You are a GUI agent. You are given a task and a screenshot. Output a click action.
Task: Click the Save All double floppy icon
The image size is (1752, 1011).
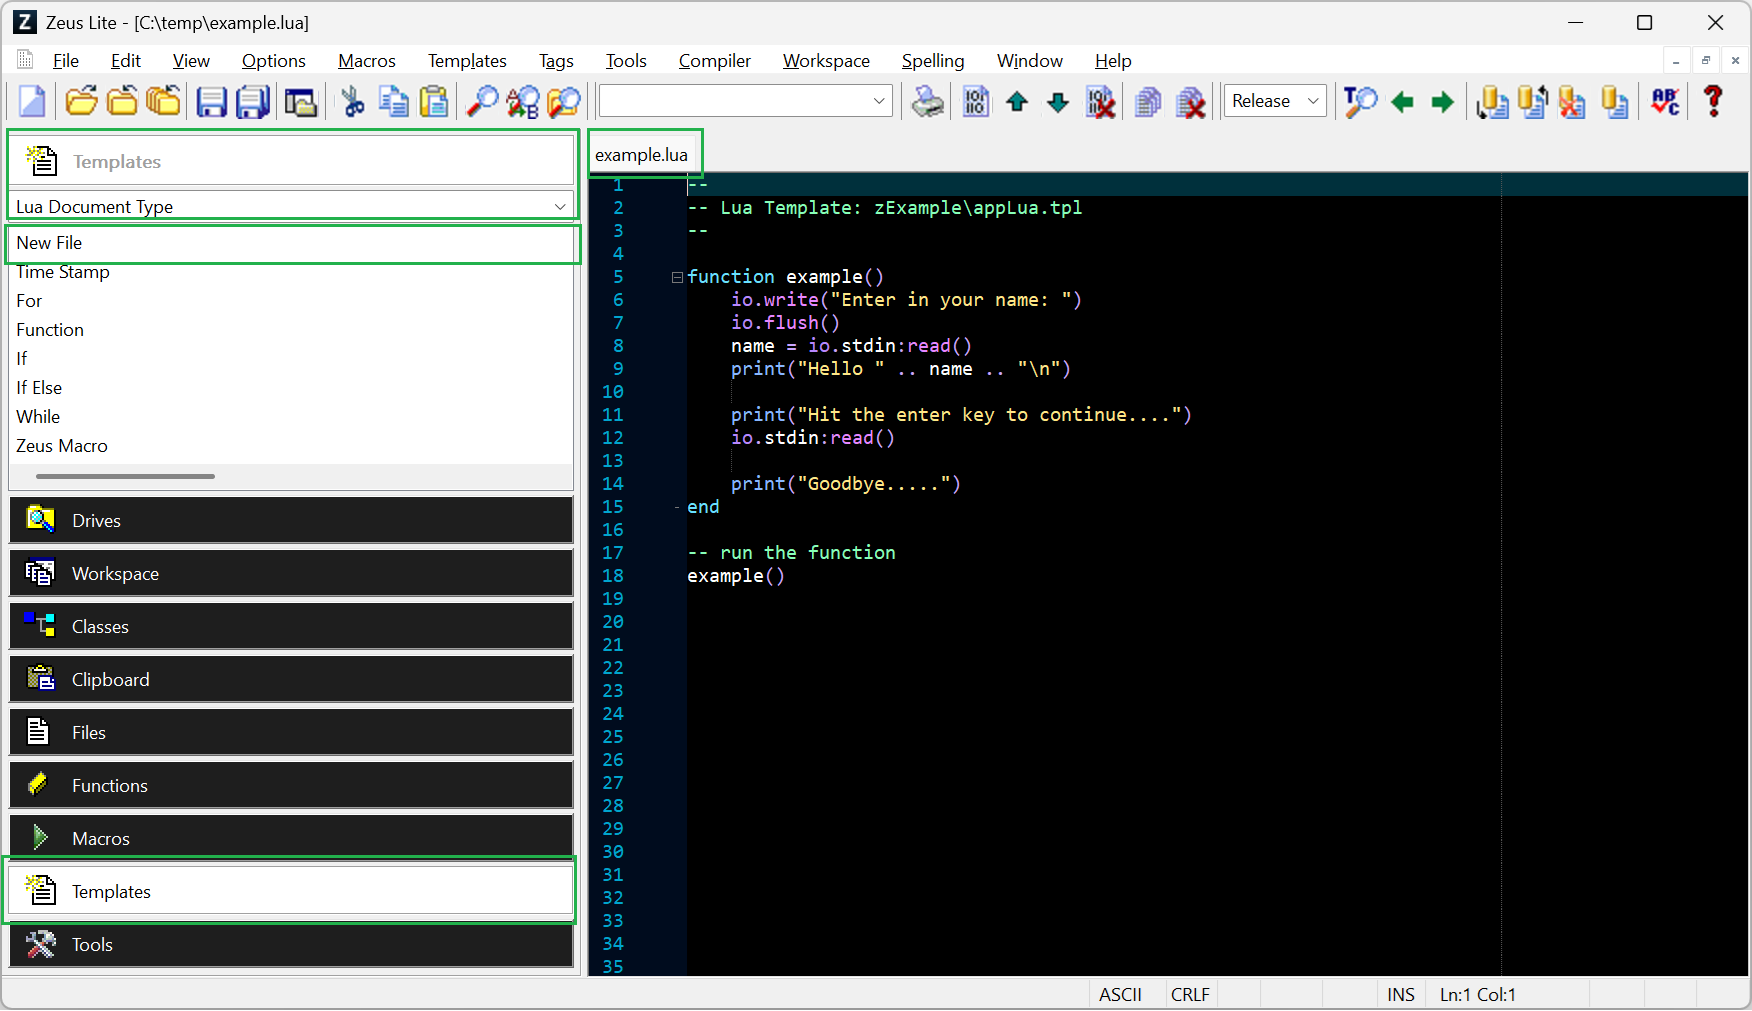(253, 101)
